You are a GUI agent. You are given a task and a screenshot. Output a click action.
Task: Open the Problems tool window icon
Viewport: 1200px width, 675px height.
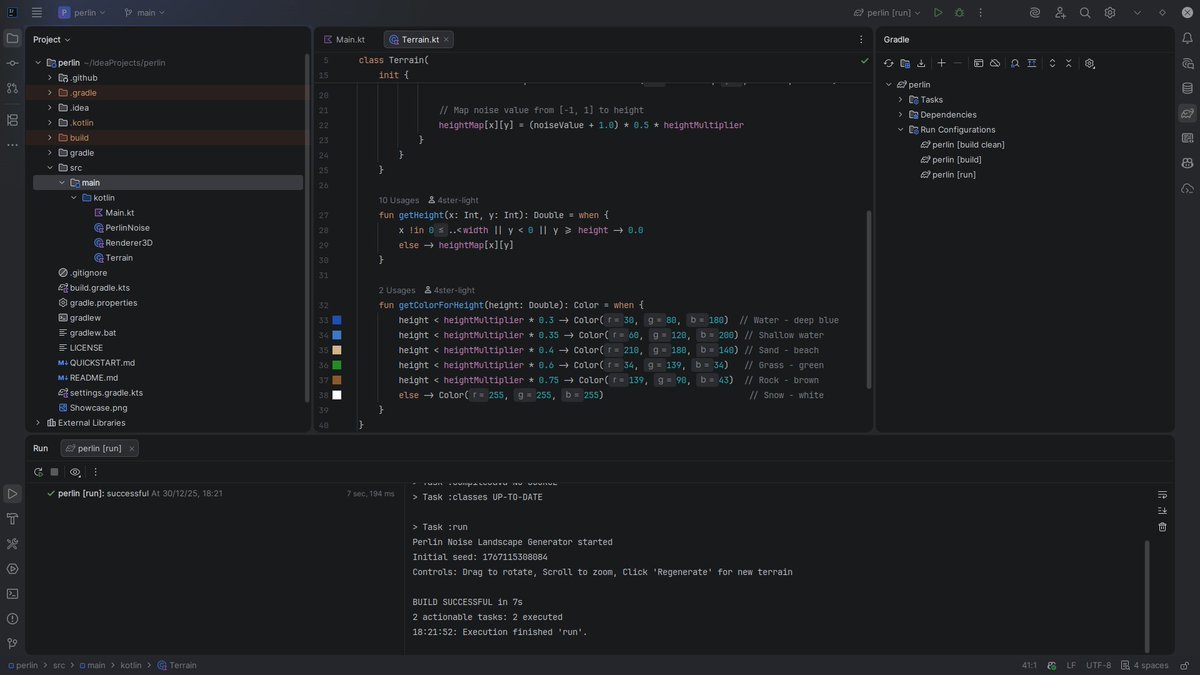coord(12,619)
